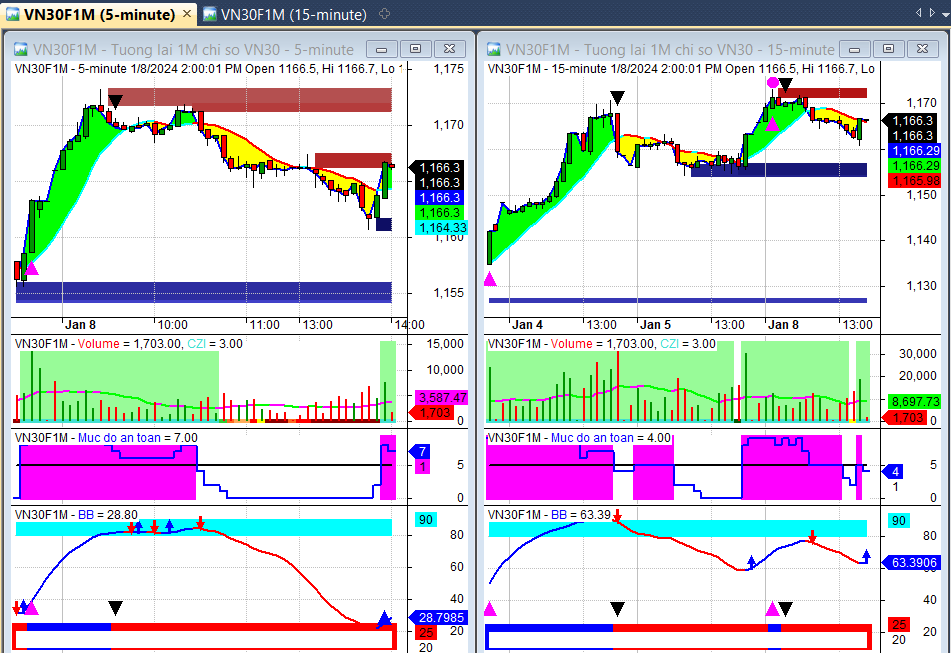951x653 pixels.
Task: Click the blue 28.7985 BB value label
Action: coord(440,617)
